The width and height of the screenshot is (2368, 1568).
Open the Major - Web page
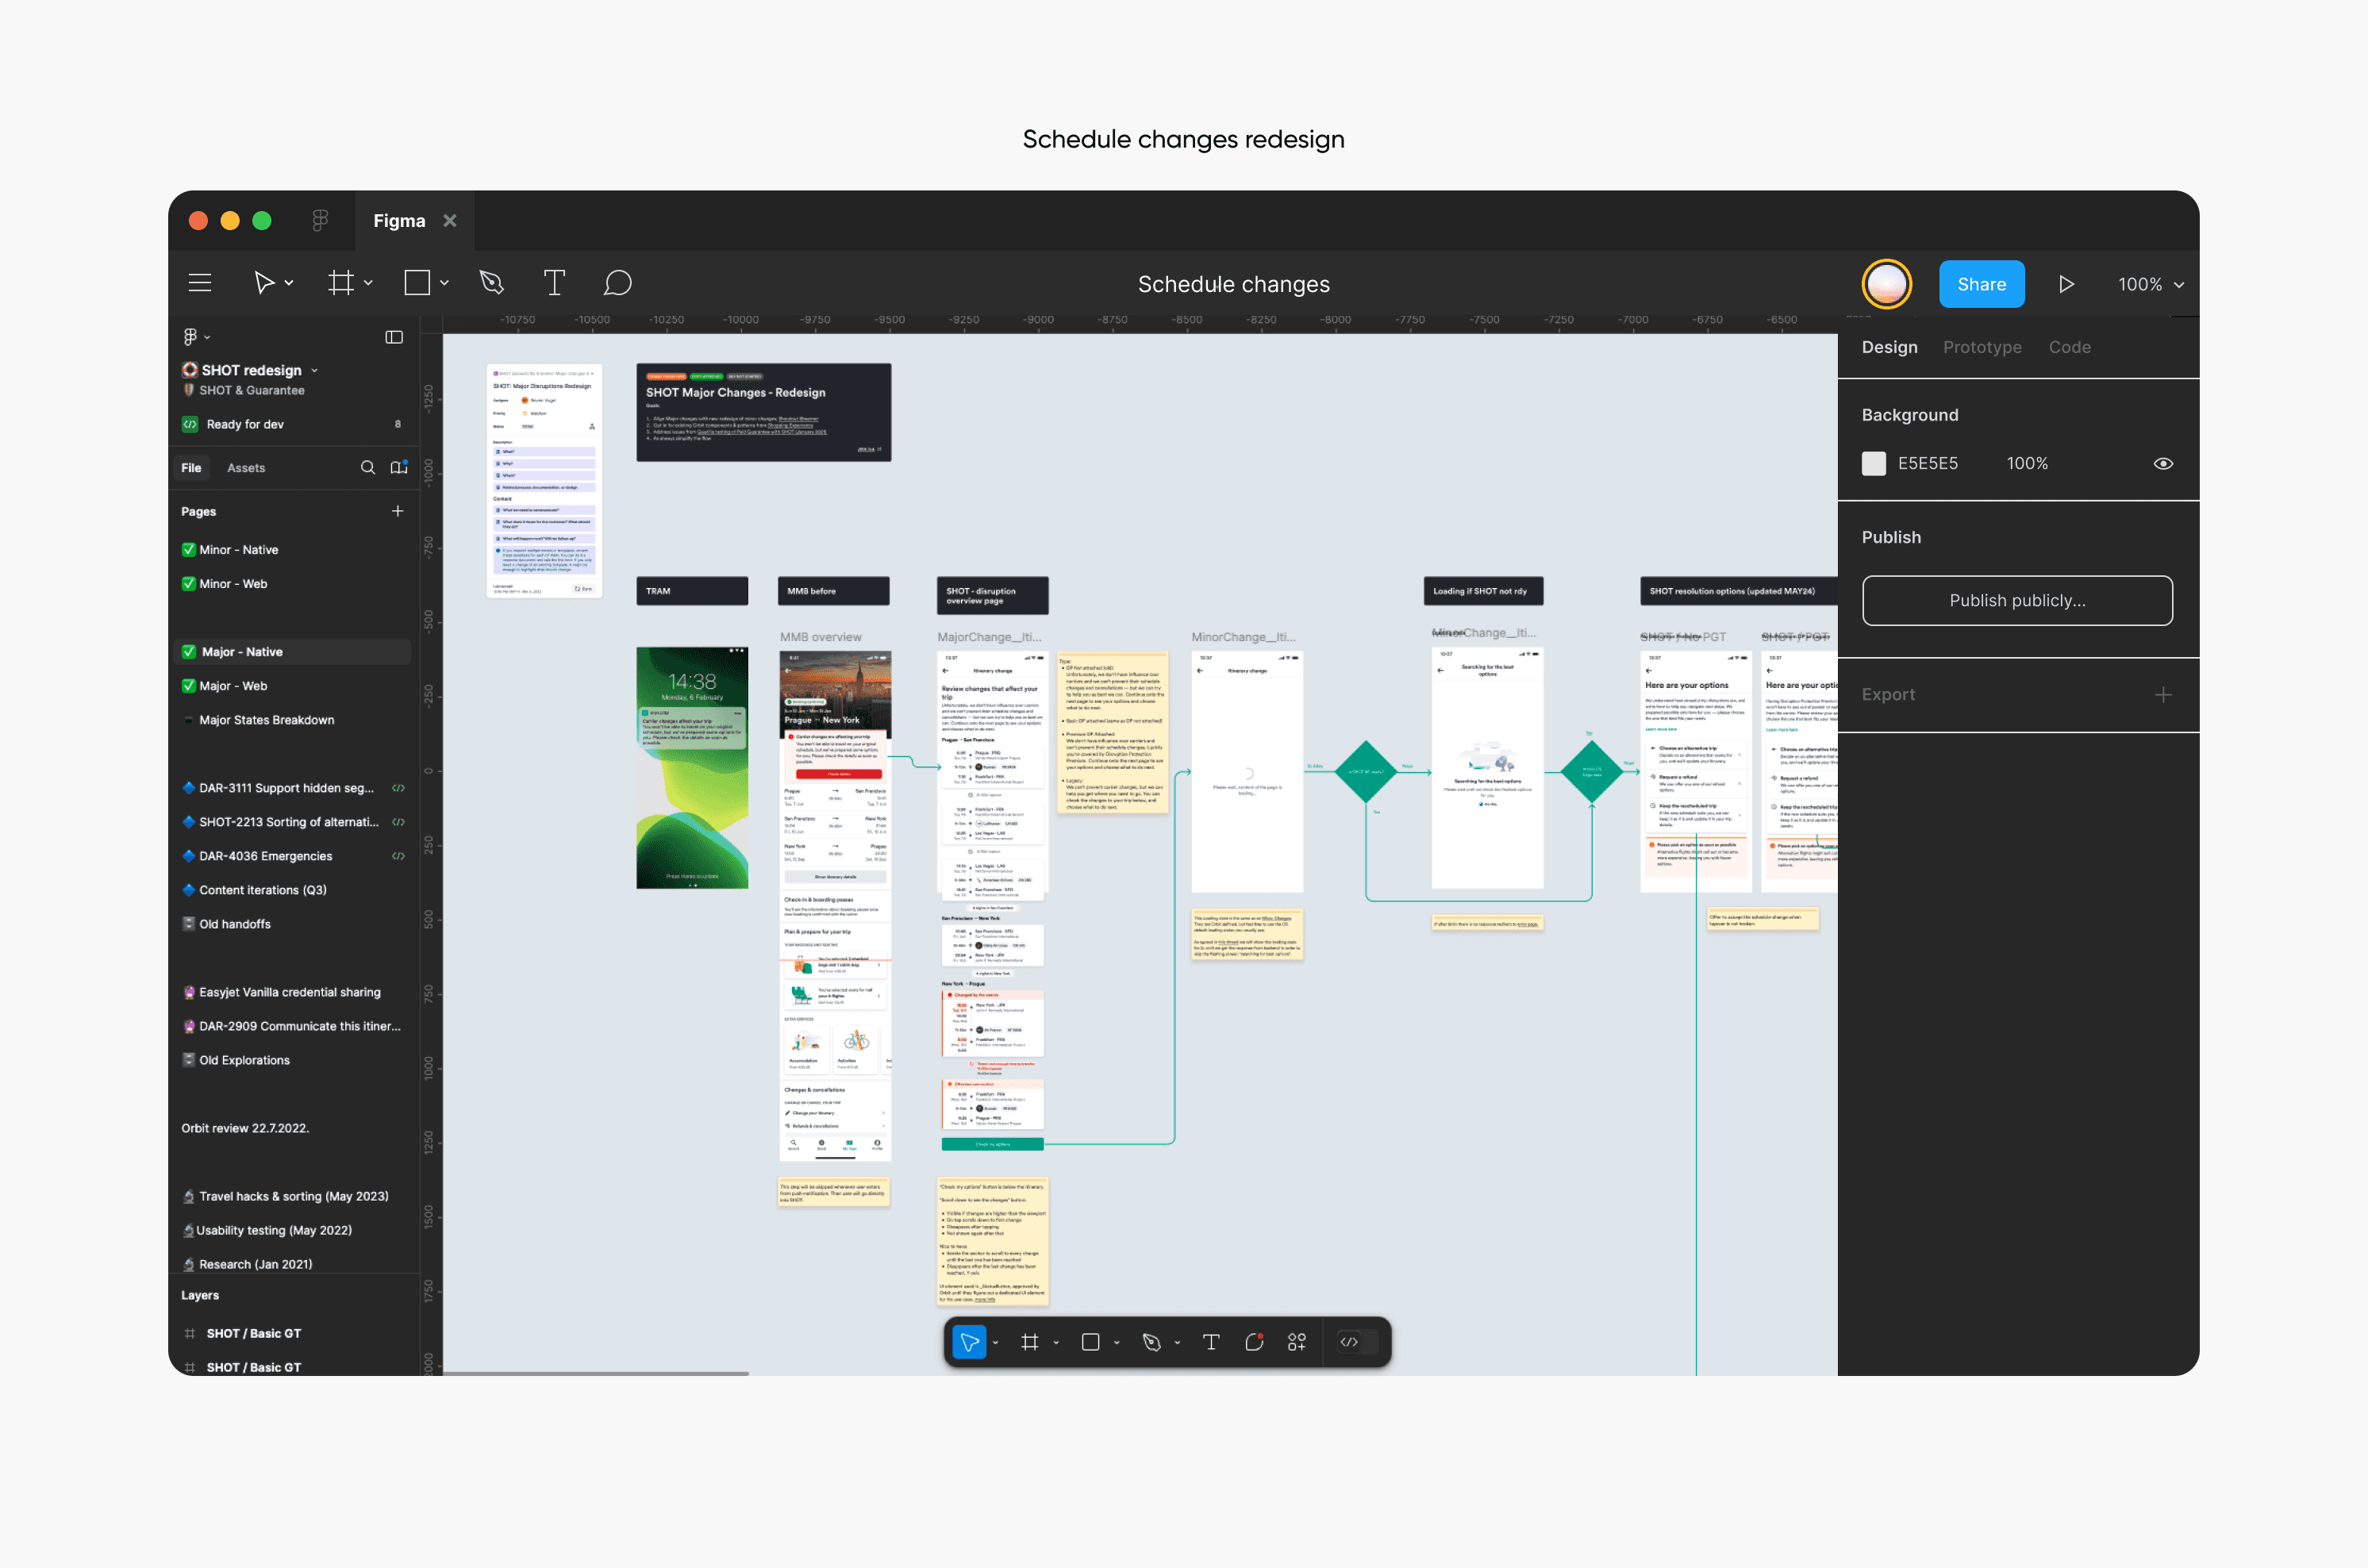pos(233,686)
